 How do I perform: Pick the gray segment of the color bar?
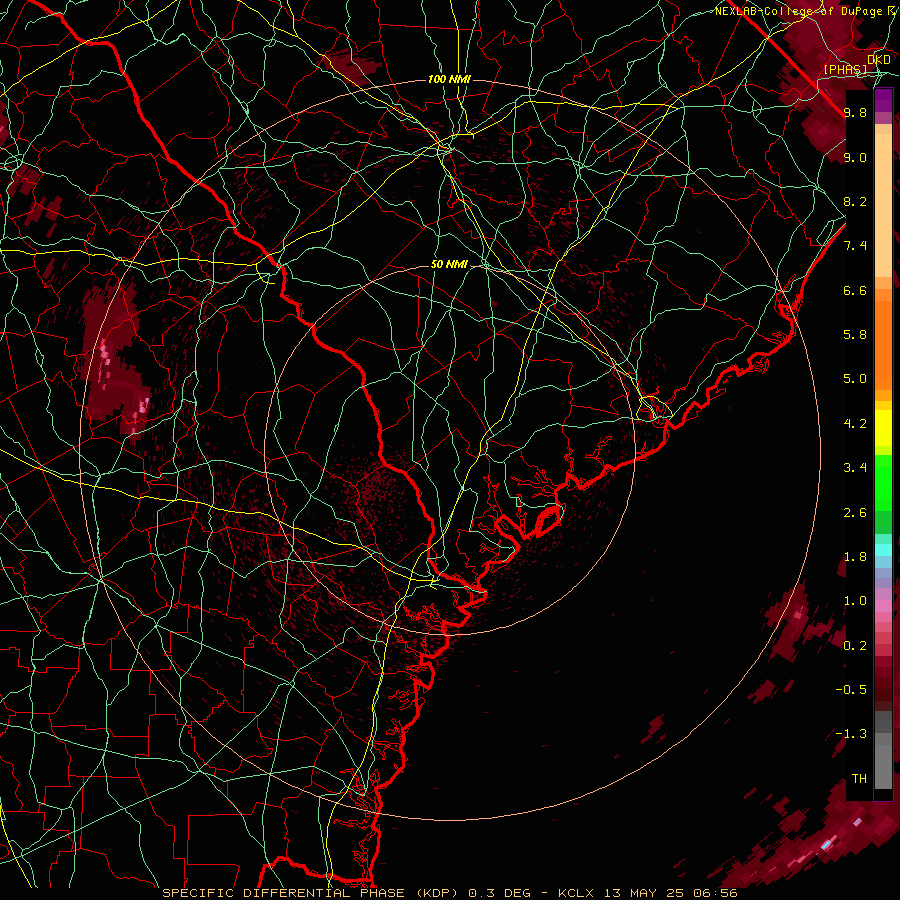883,751
